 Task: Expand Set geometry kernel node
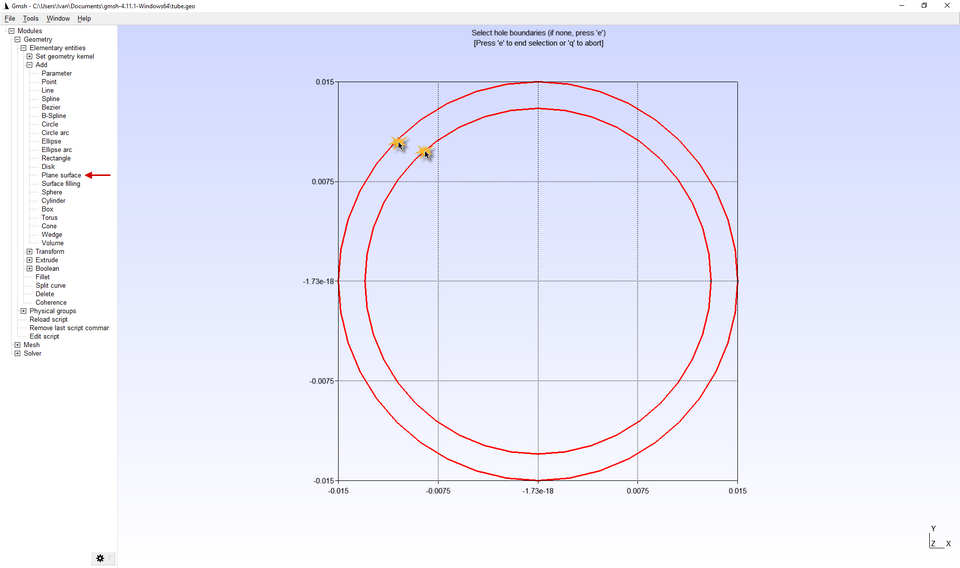pos(29,57)
